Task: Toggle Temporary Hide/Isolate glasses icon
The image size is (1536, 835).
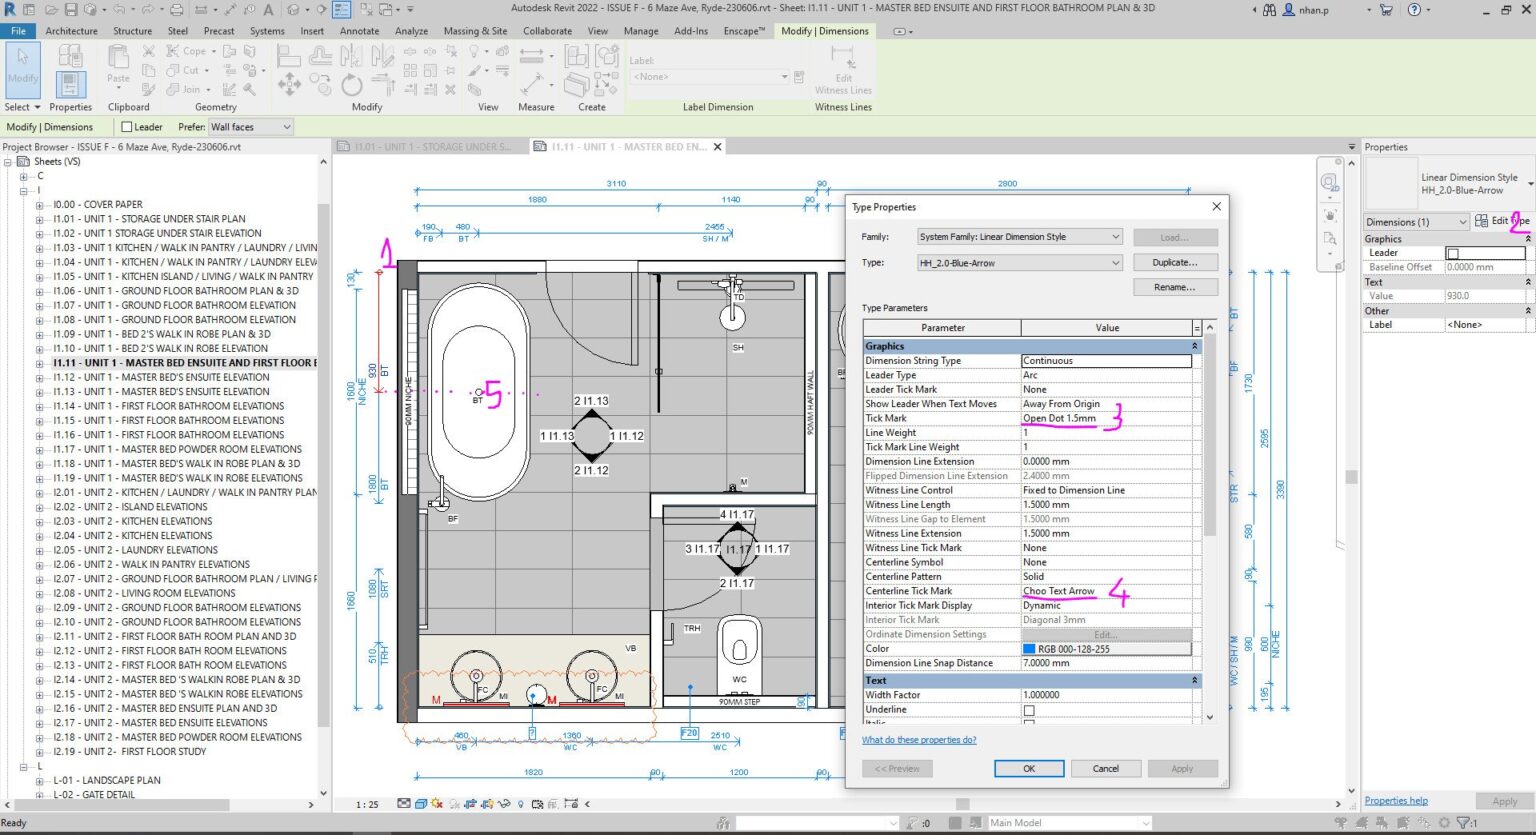Action: click(505, 804)
